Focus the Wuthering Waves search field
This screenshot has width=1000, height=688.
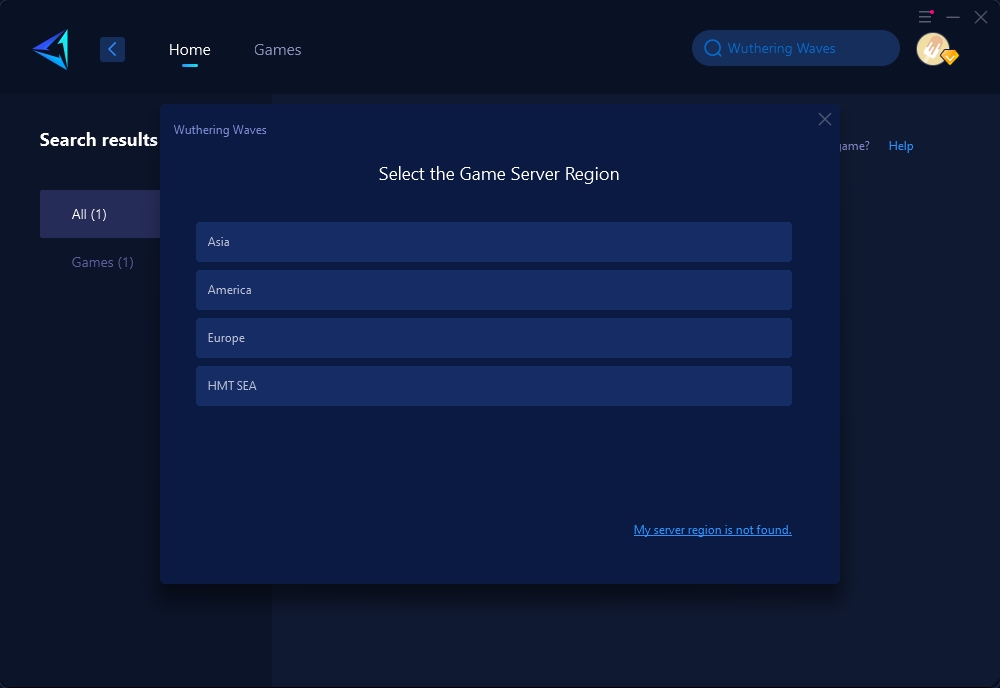[x=796, y=48]
